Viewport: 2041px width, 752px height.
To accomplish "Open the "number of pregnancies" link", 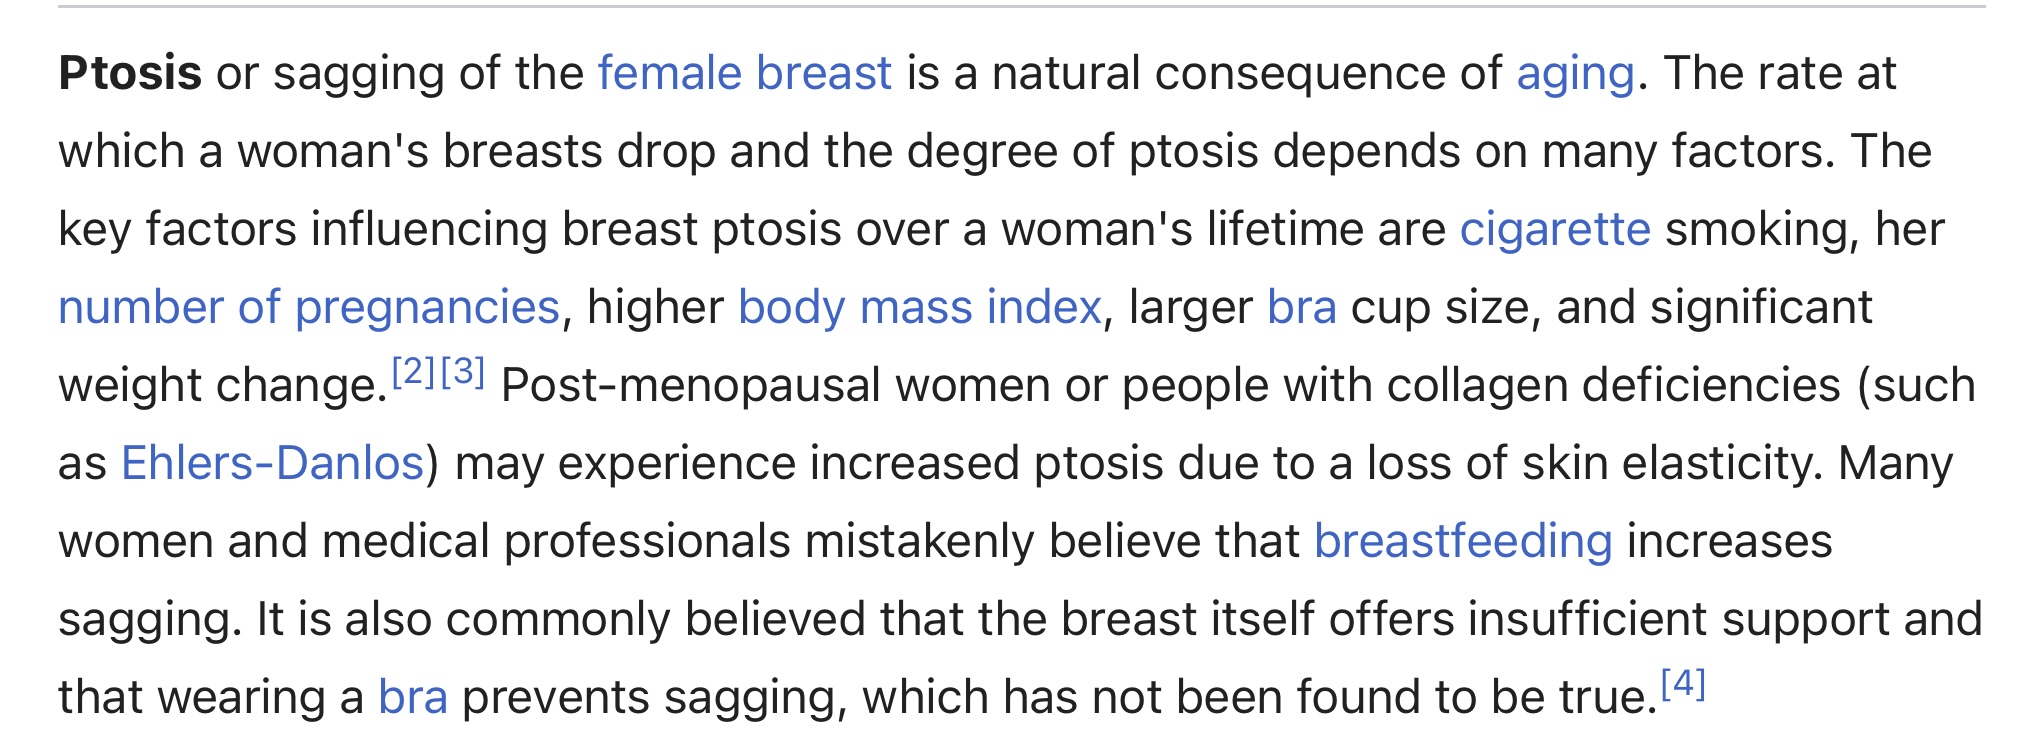I will [x=309, y=308].
